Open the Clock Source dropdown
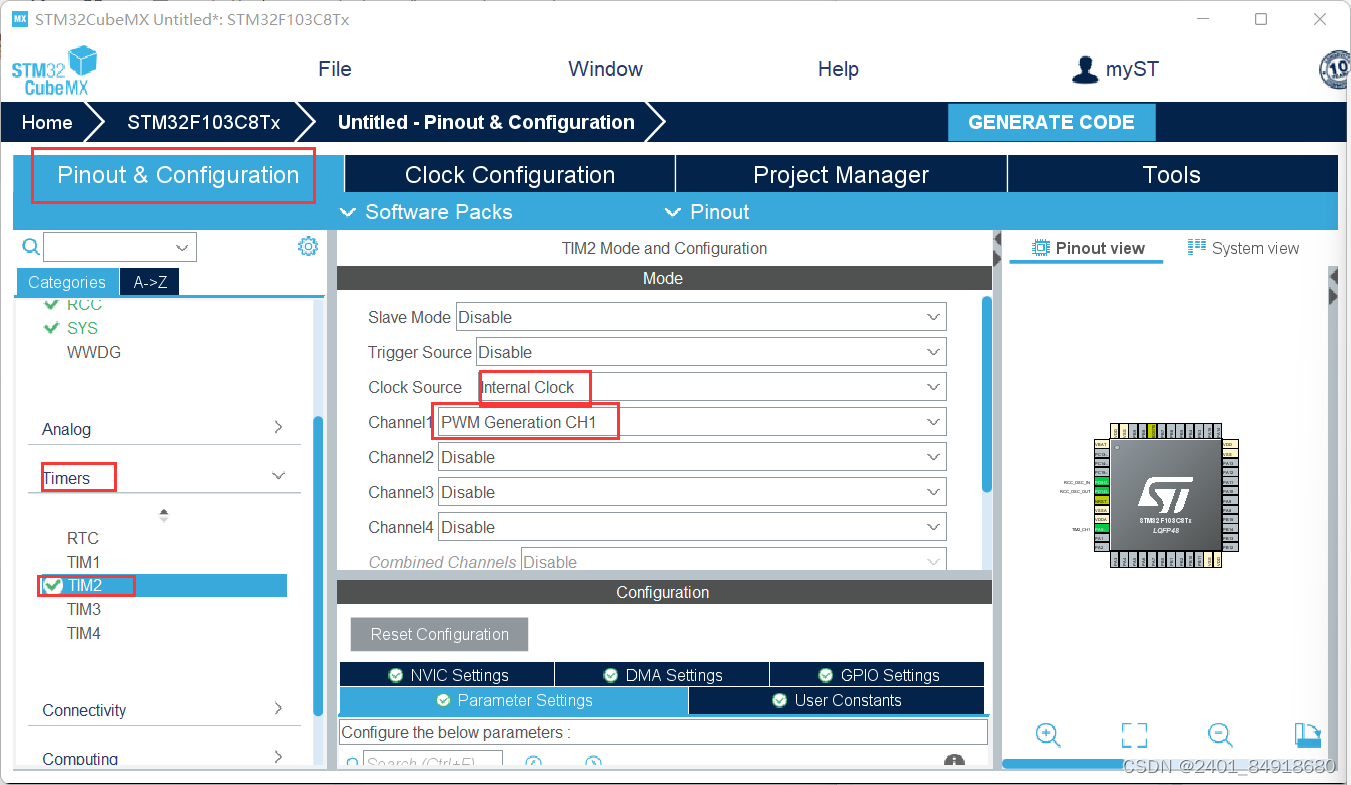The height and width of the screenshot is (785, 1351). point(711,387)
